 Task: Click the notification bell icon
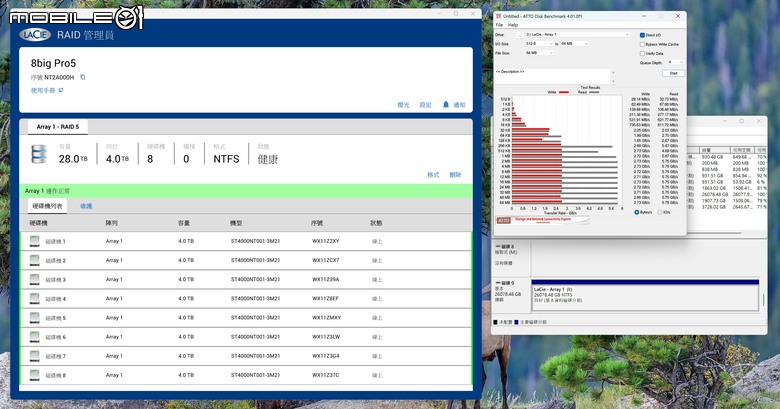[446, 104]
